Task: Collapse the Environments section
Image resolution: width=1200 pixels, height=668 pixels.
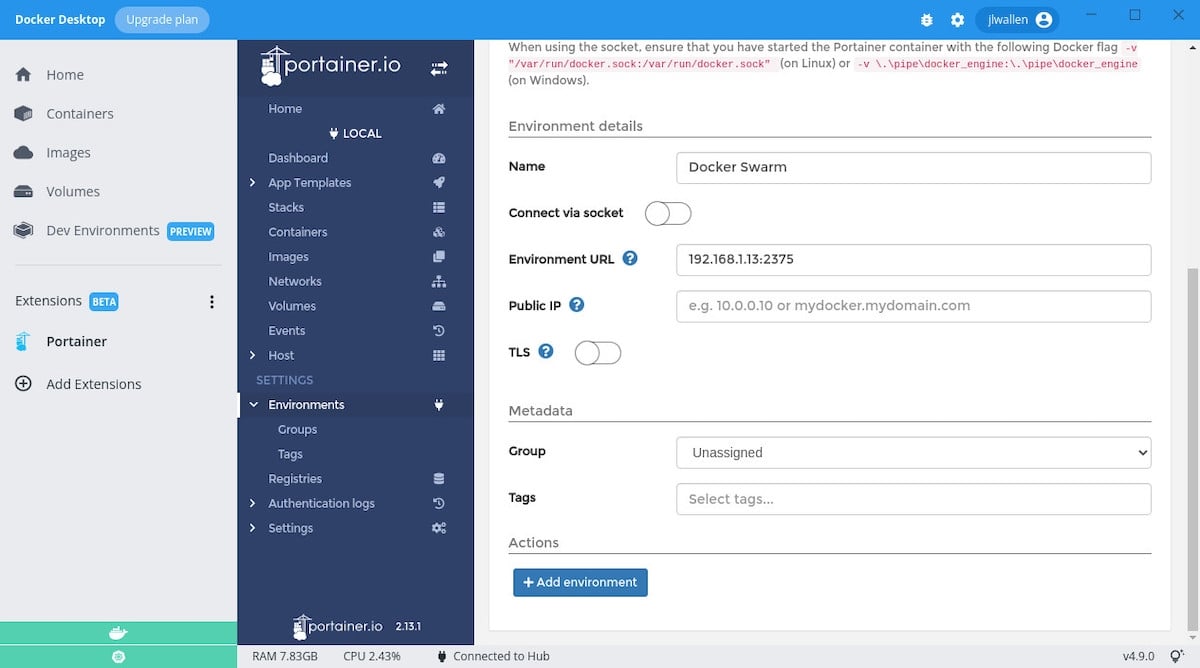Action: click(253, 404)
